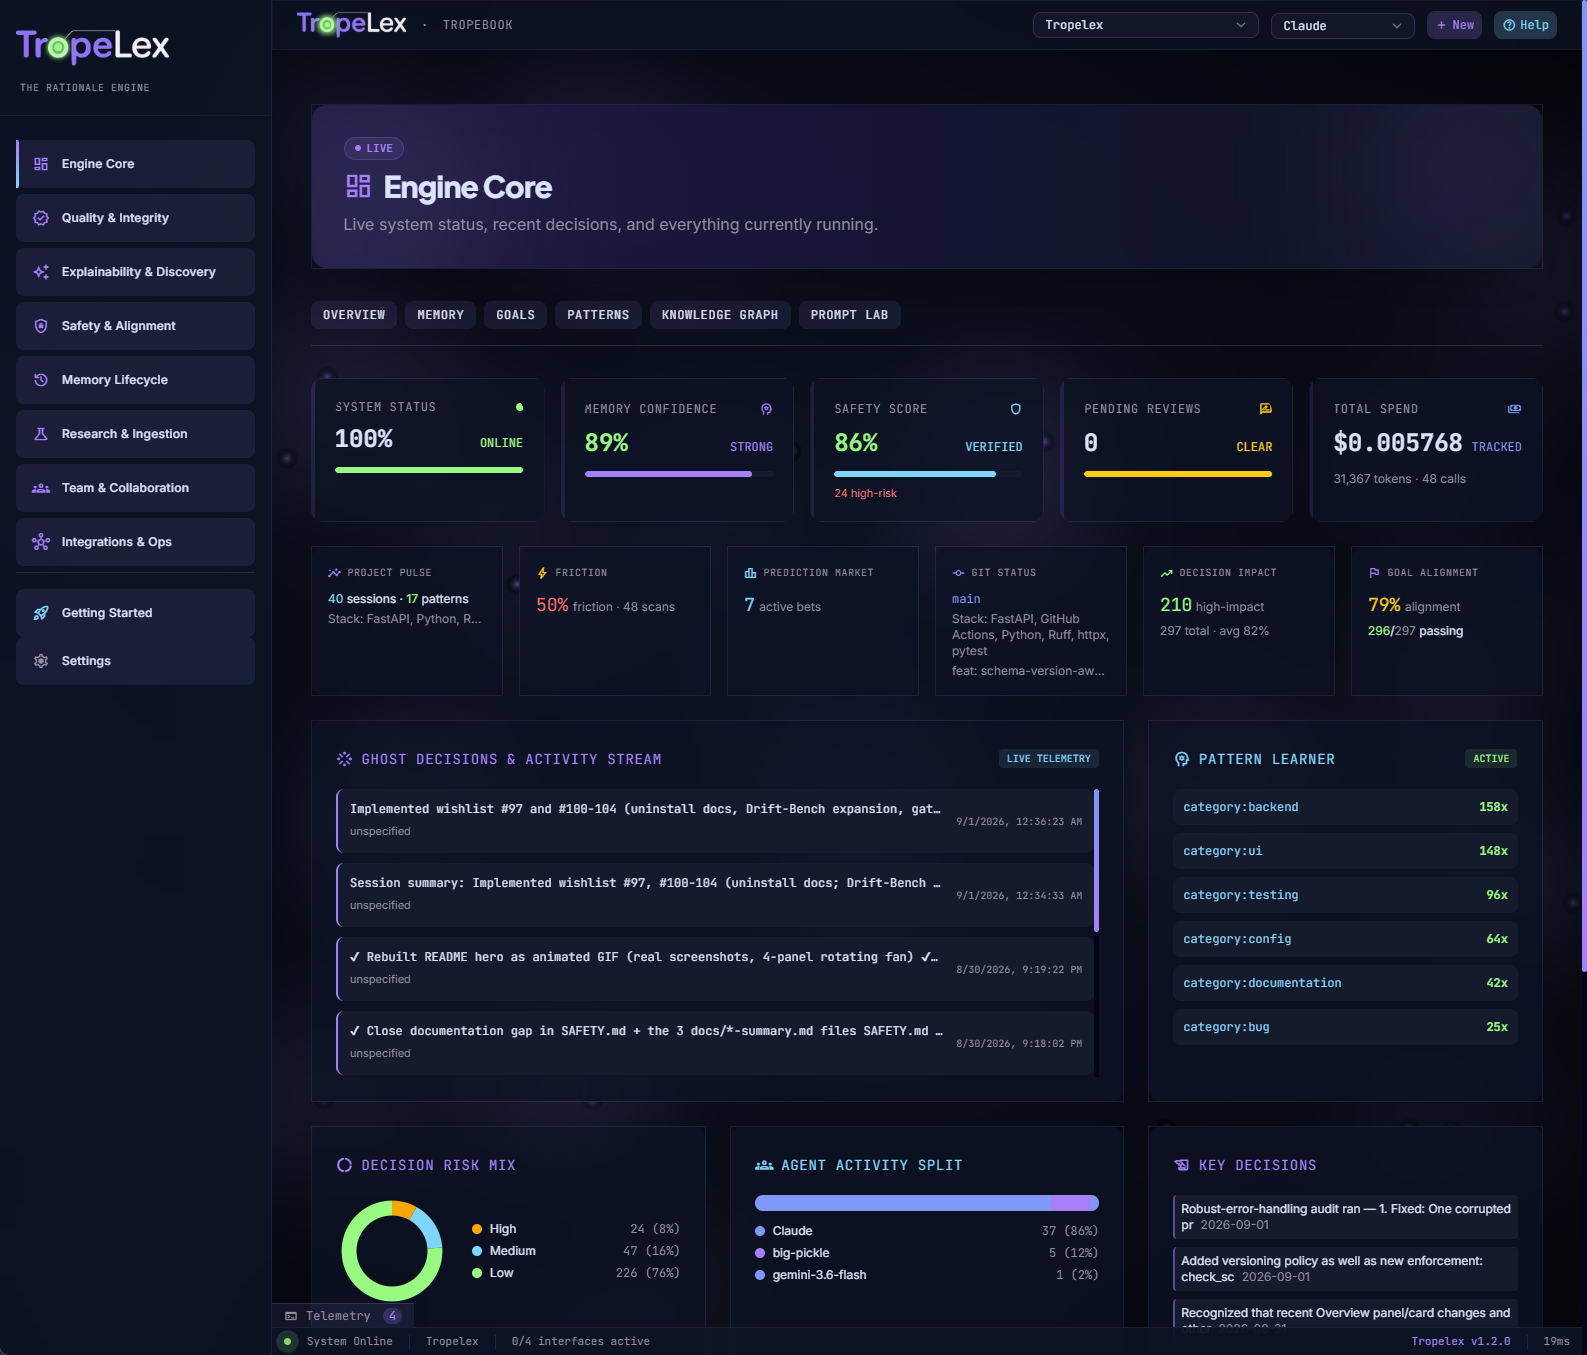Open Quality & Integrity sidebar icon
1587x1355 pixels.
pyautogui.click(x=41, y=218)
